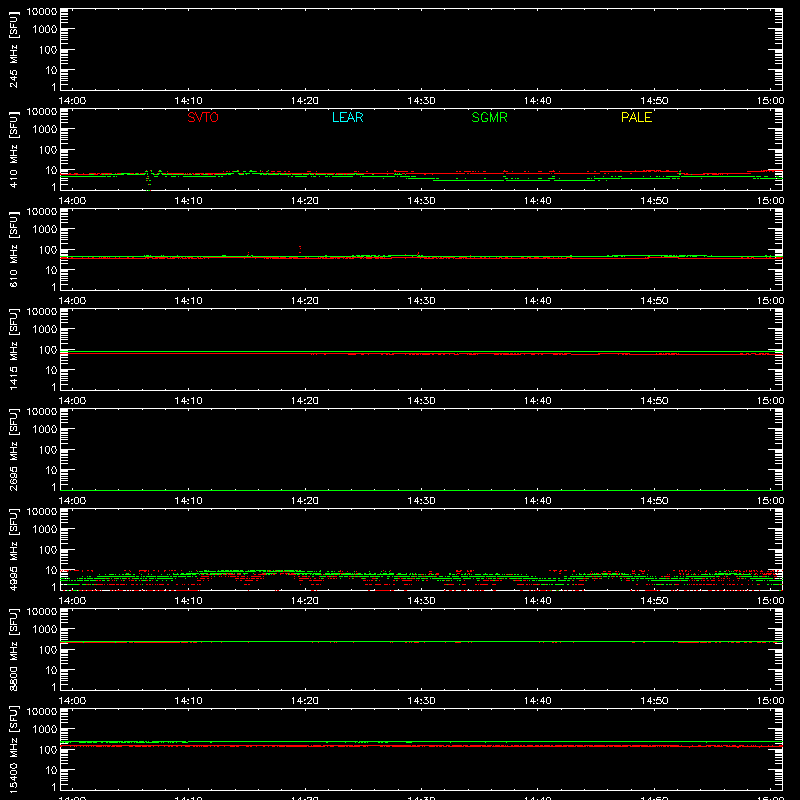
Task: Click 14:10 time label under 410 MHz panel
Action: pos(188,201)
